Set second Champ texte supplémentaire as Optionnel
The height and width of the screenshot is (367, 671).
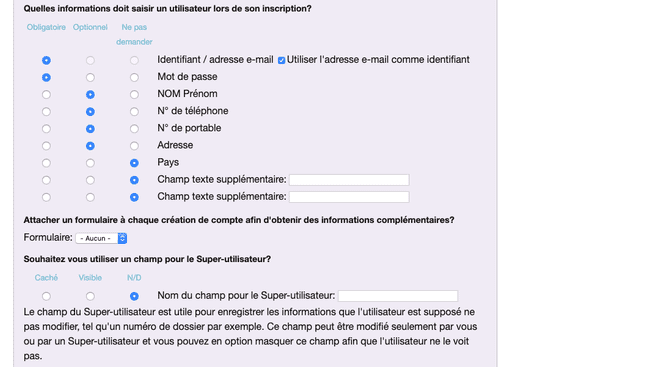click(90, 197)
